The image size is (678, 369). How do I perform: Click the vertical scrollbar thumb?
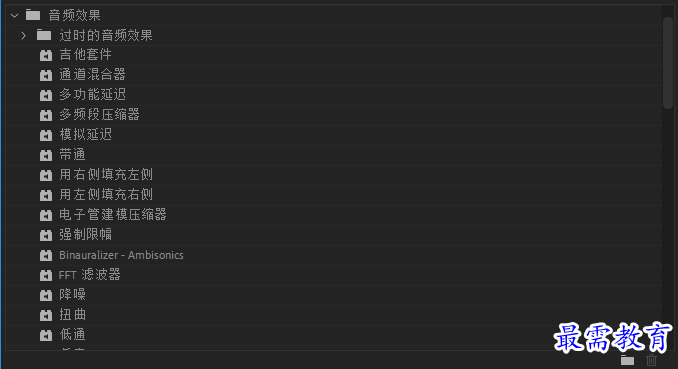[x=668, y=63]
